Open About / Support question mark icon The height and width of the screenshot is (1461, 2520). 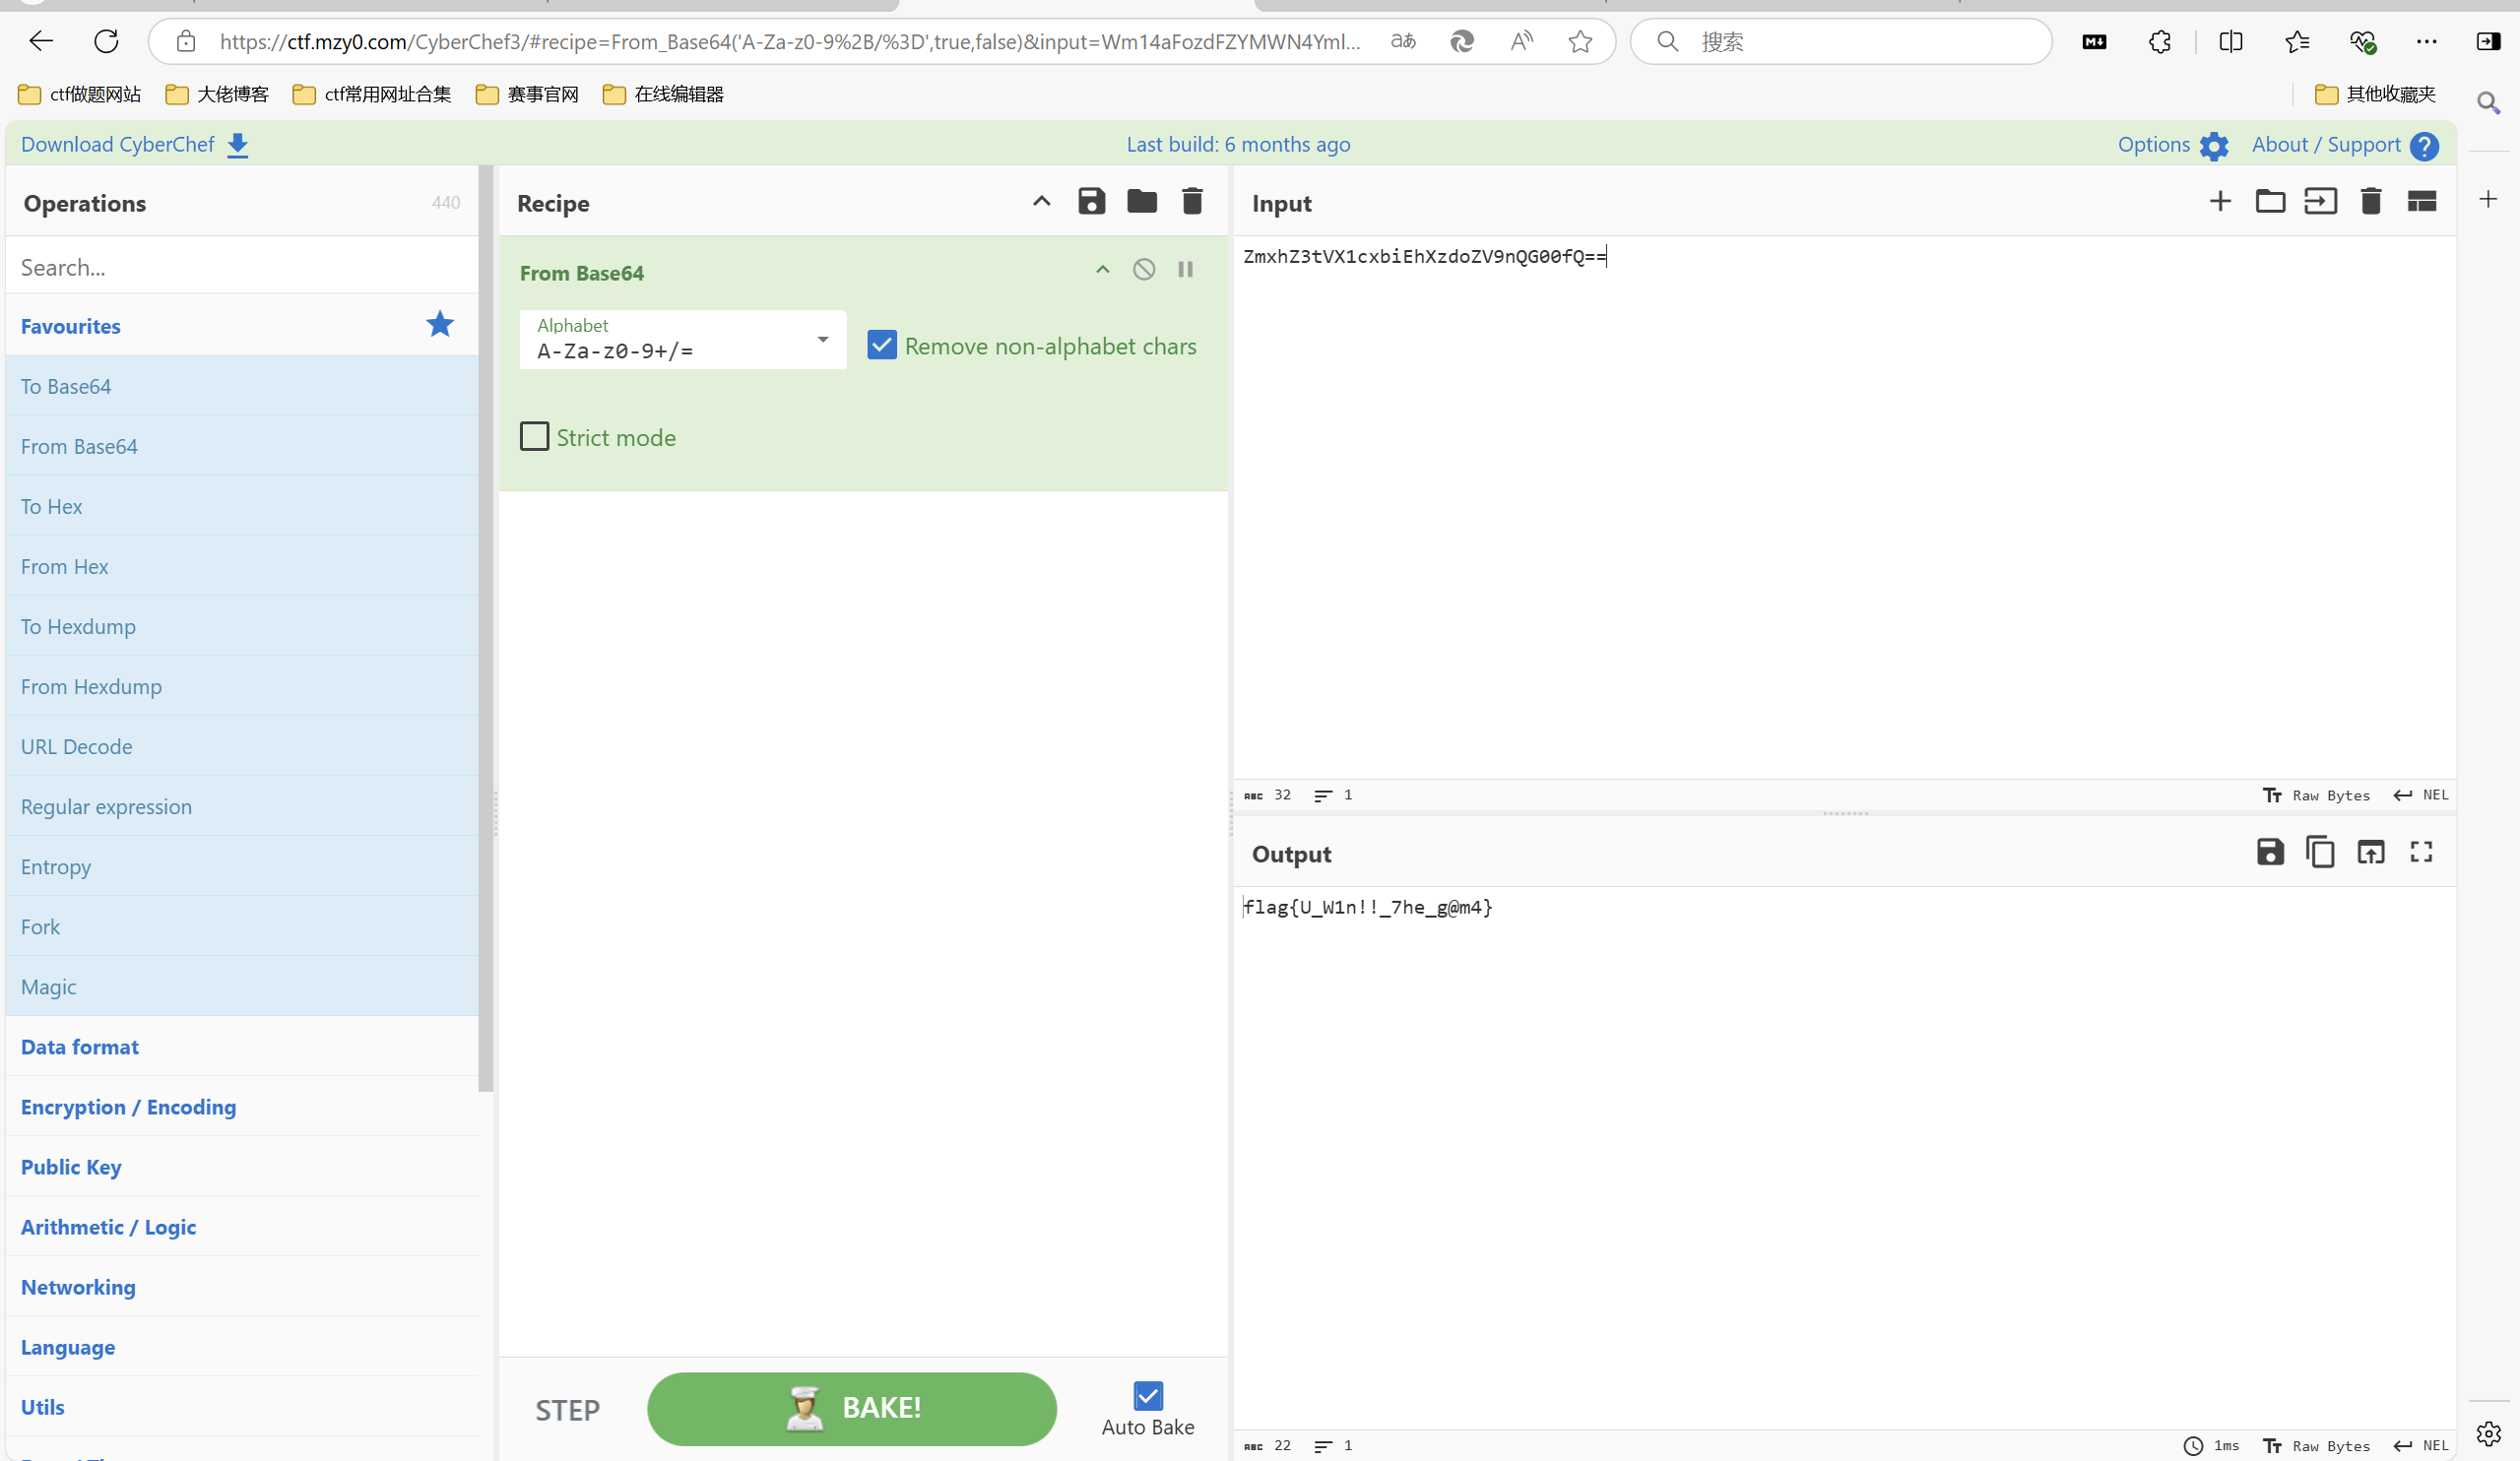[x=2424, y=146]
